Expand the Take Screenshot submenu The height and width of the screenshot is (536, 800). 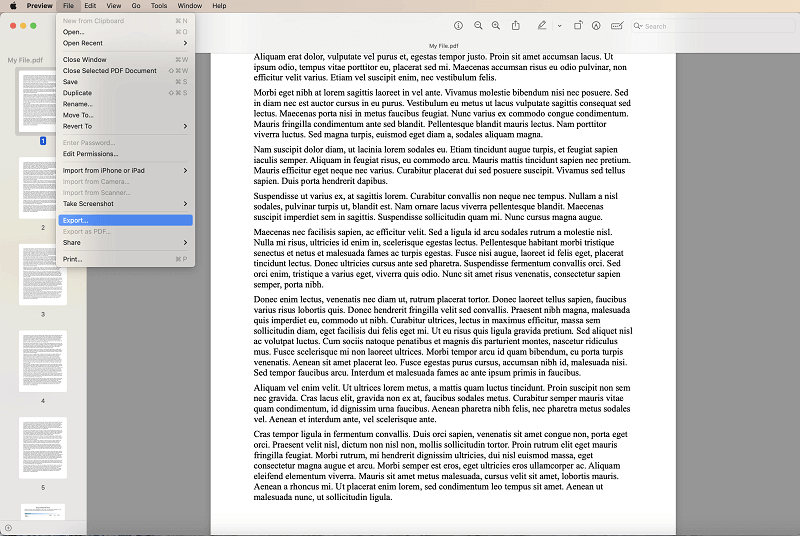pyautogui.click(x=123, y=203)
